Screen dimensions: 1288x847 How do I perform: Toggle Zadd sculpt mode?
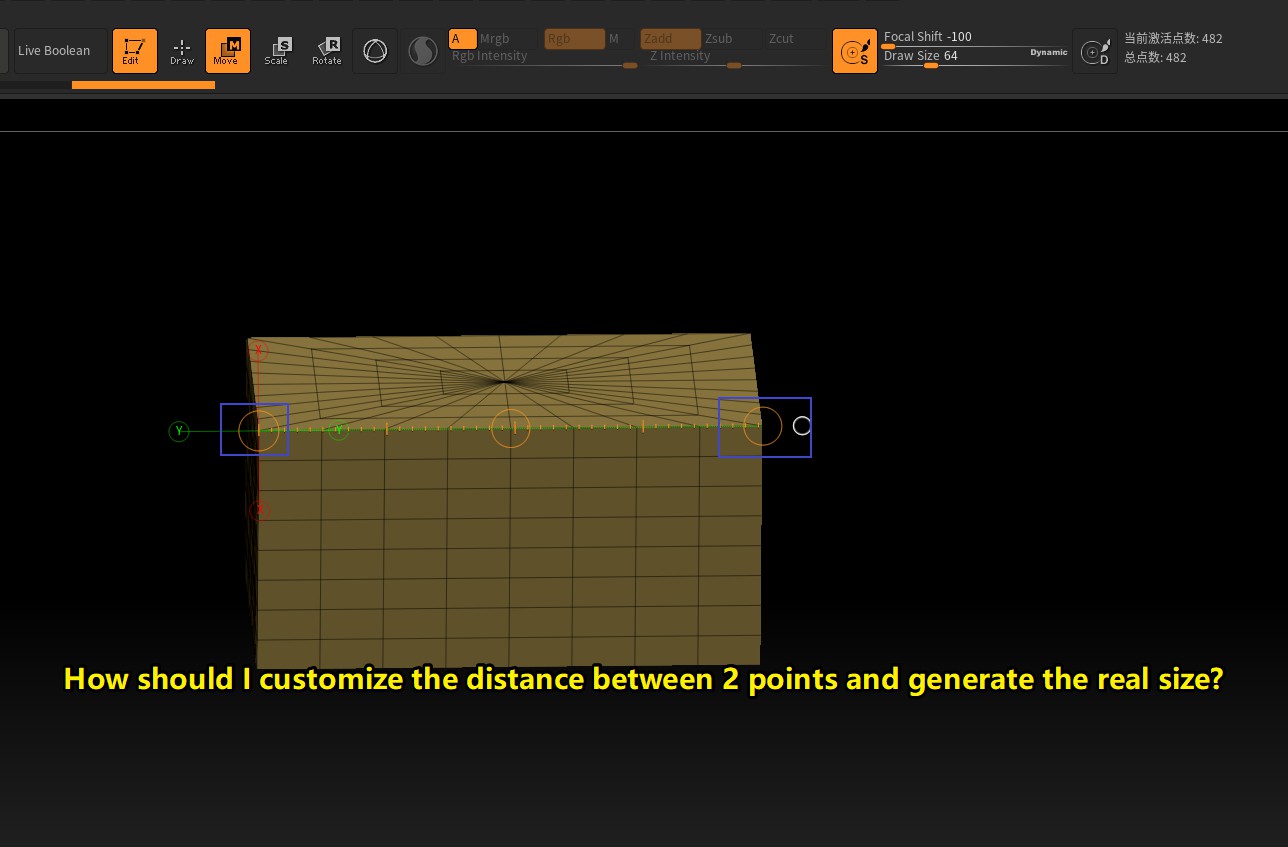click(x=670, y=39)
